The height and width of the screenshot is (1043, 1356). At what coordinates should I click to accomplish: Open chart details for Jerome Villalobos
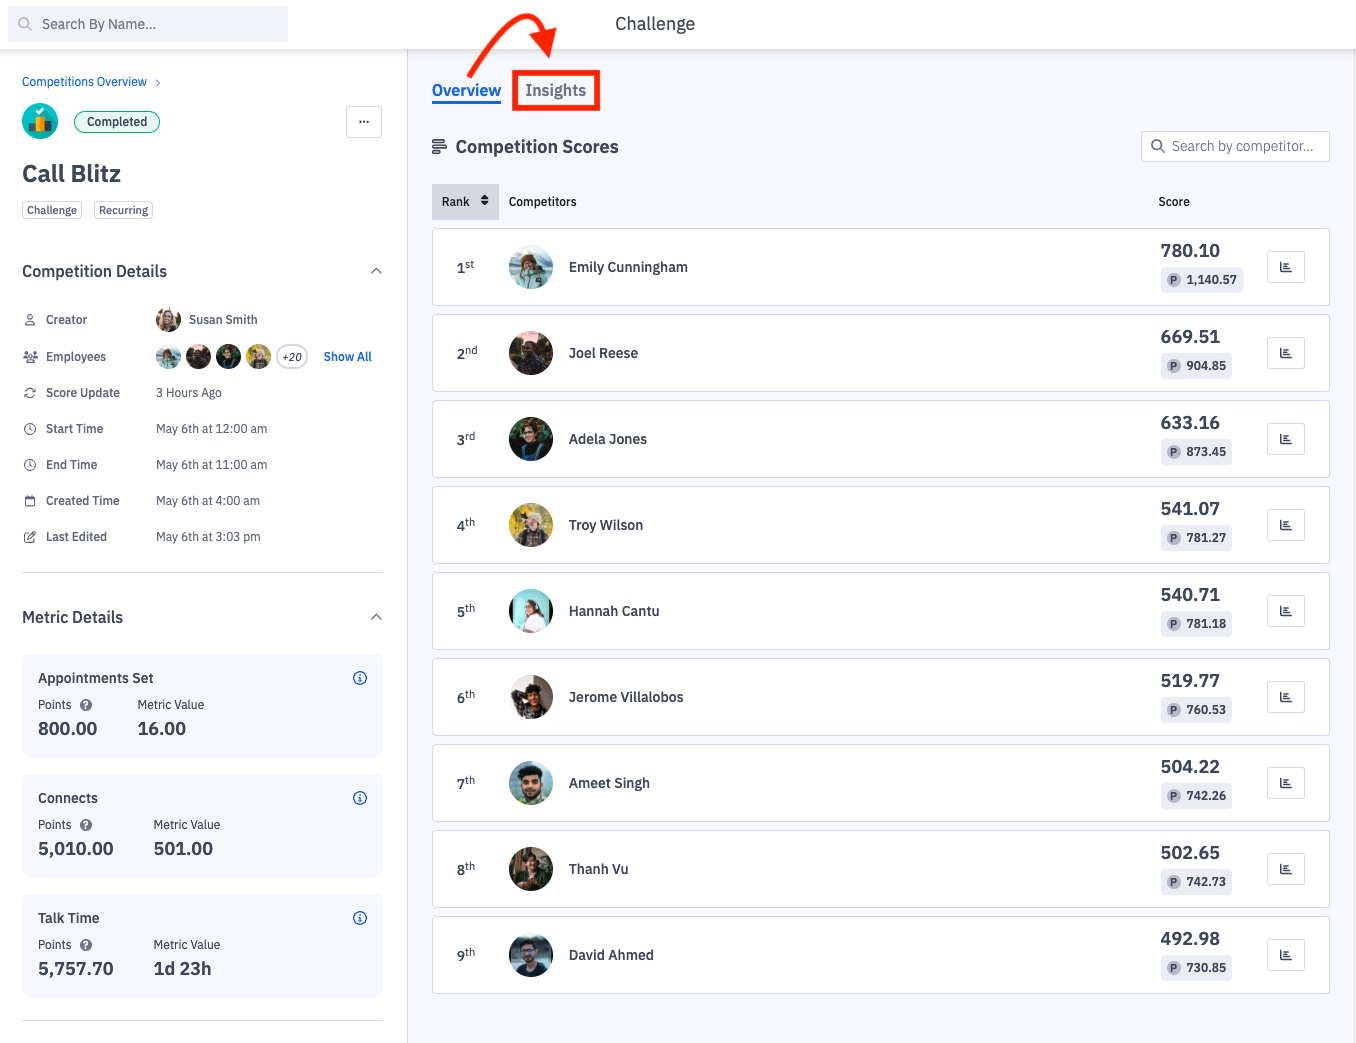pyautogui.click(x=1285, y=697)
